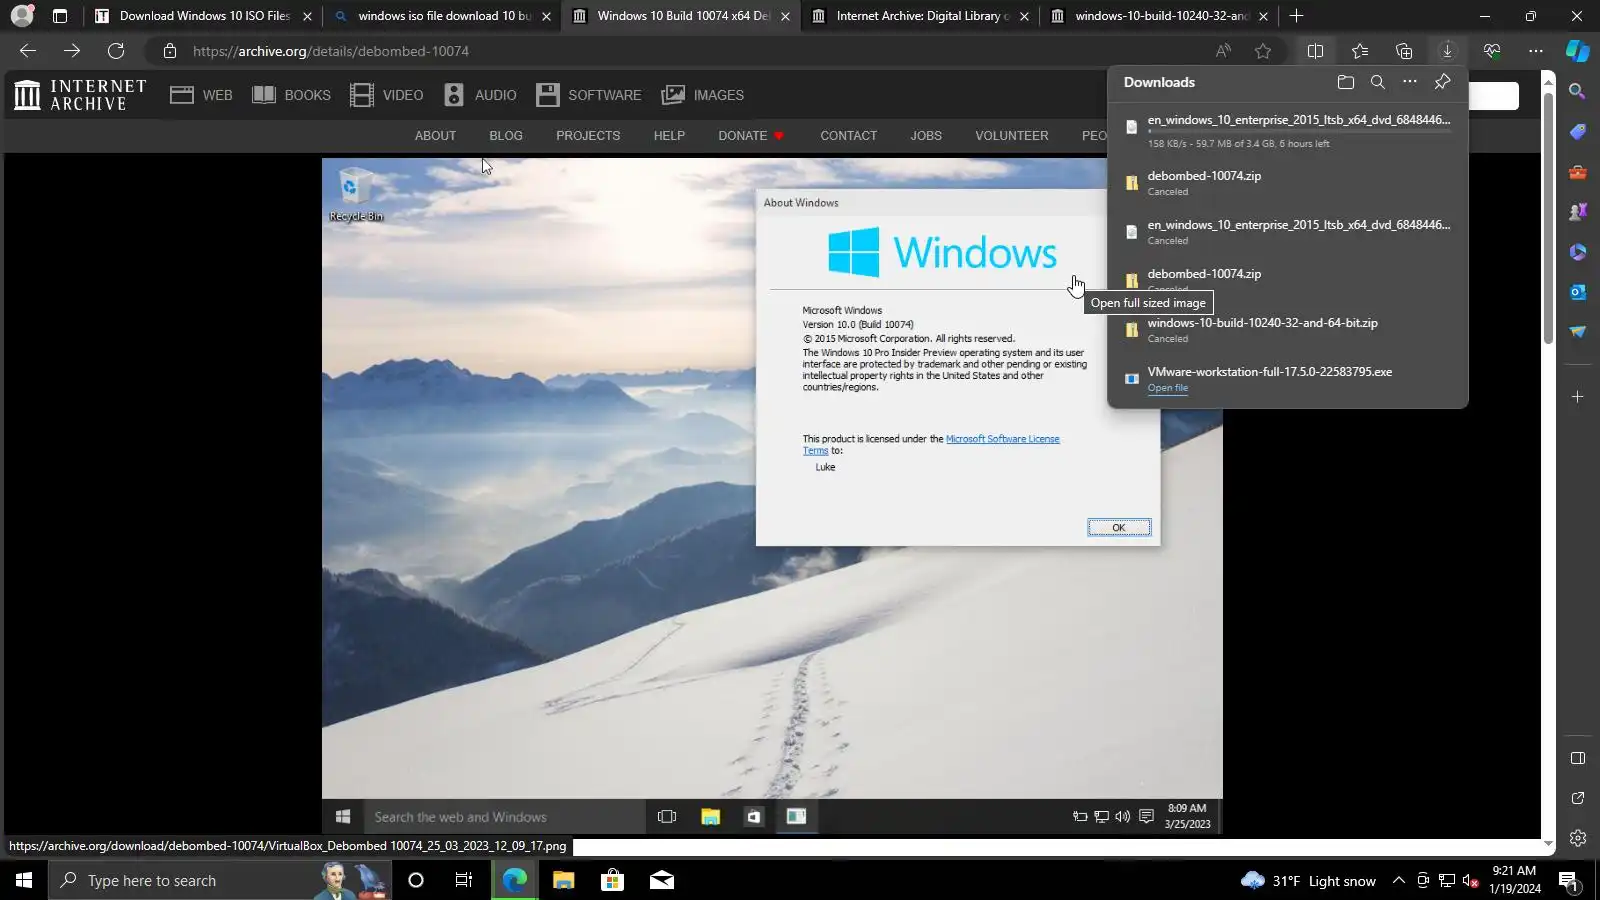Screen dimensions: 1600x900
Task: Open Tab actions menu
Action: (60, 16)
